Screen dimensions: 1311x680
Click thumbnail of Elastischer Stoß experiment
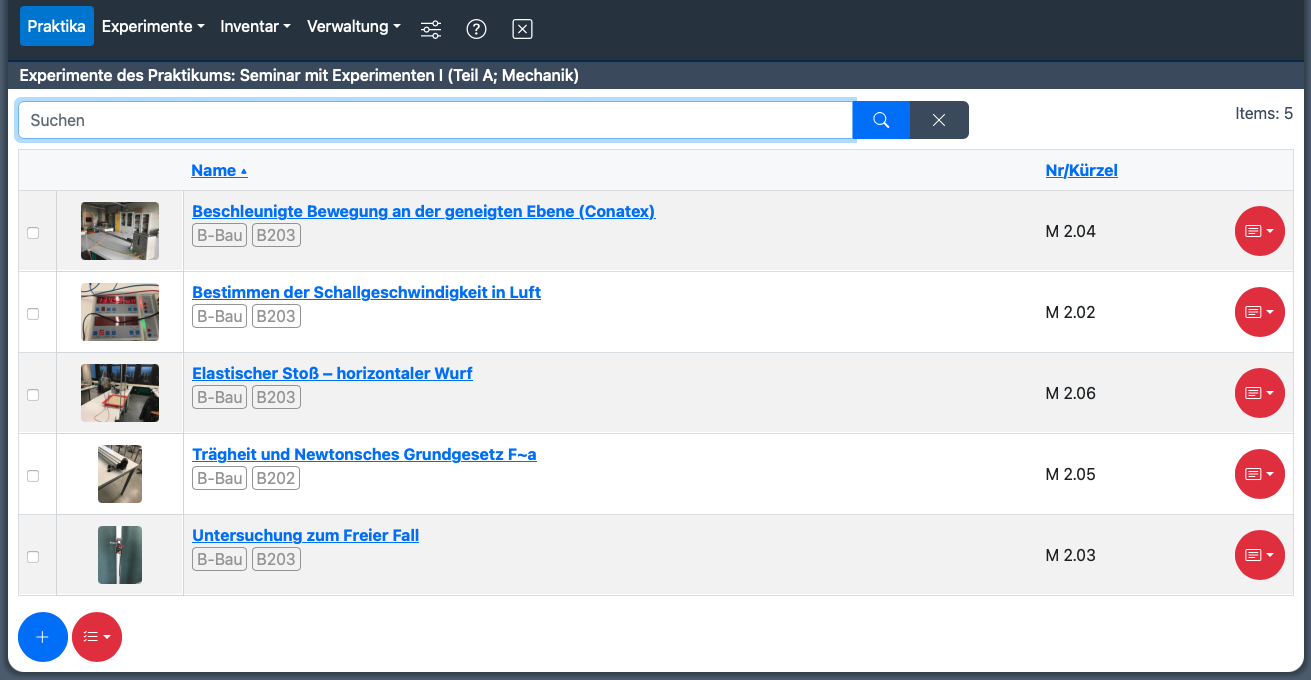tap(120, 393)
